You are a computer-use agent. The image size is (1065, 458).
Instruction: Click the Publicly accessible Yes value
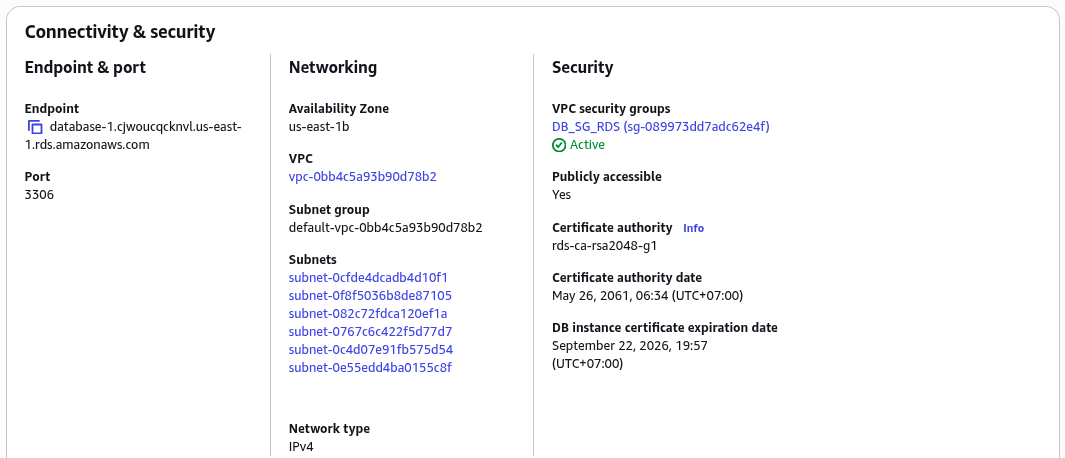(x=562, y=195)
